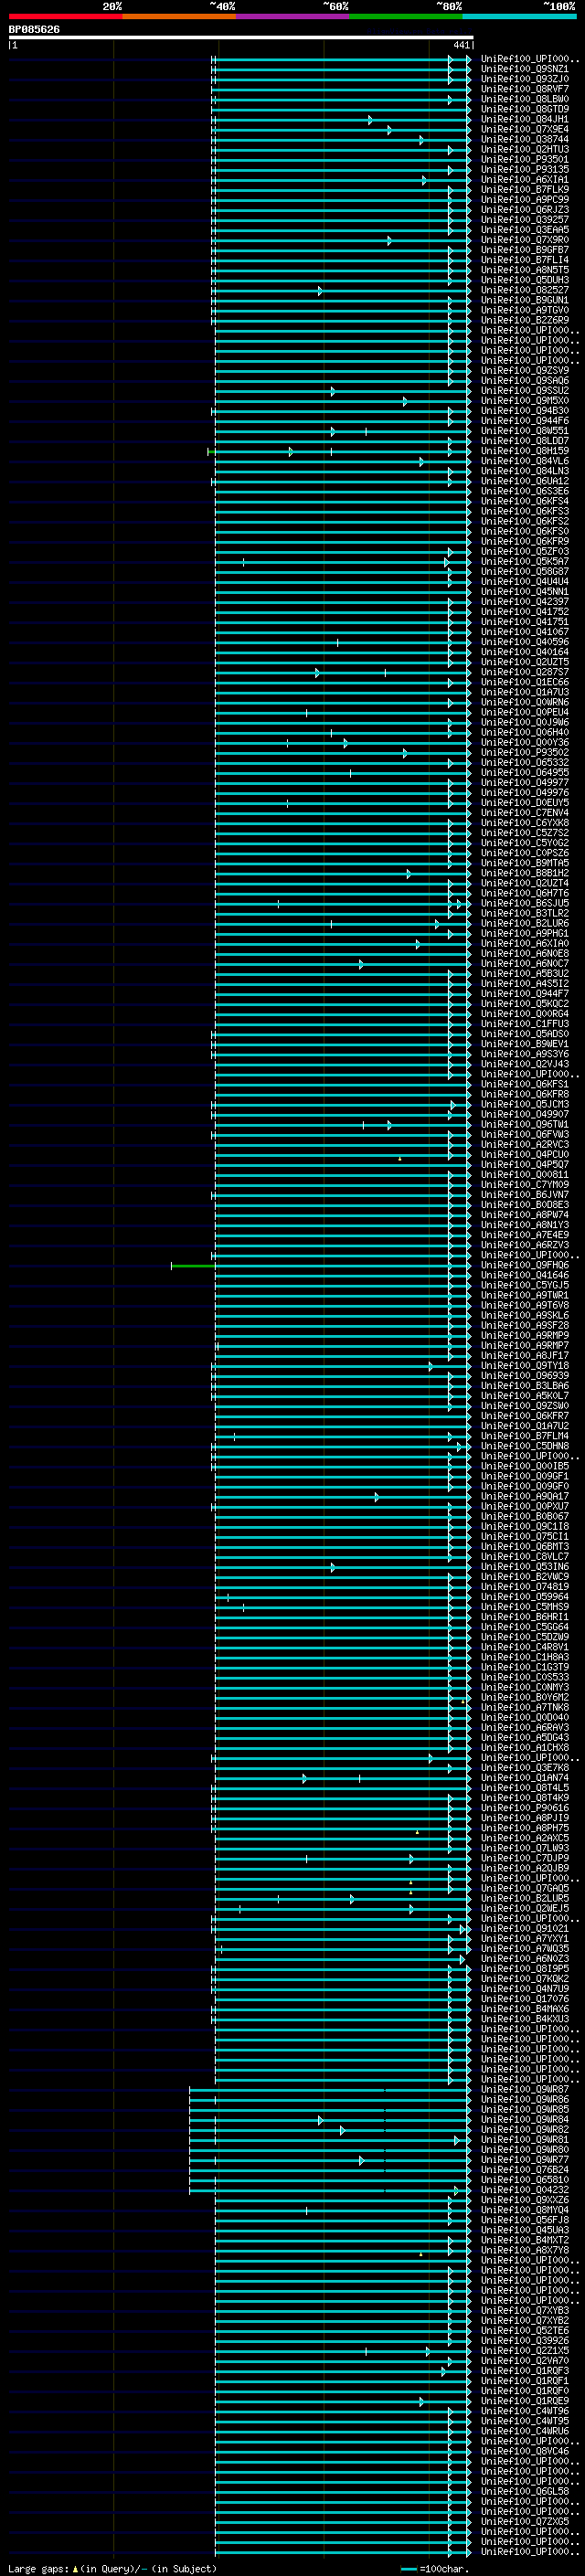585x2576 pixels.
Task: Select the purple ~60% legend segment
Action: coord(293,16)
